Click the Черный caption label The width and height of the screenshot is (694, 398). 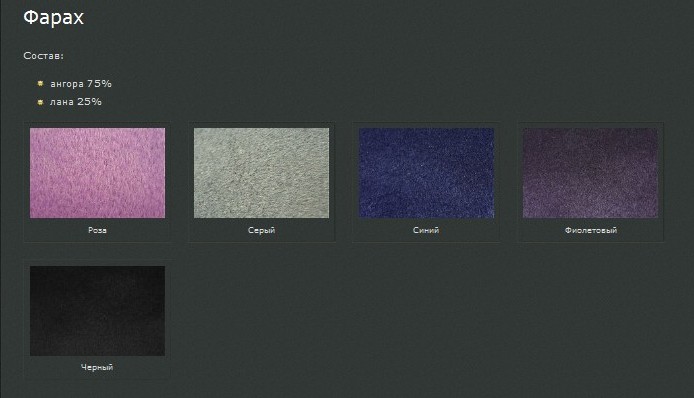point(97,367)
